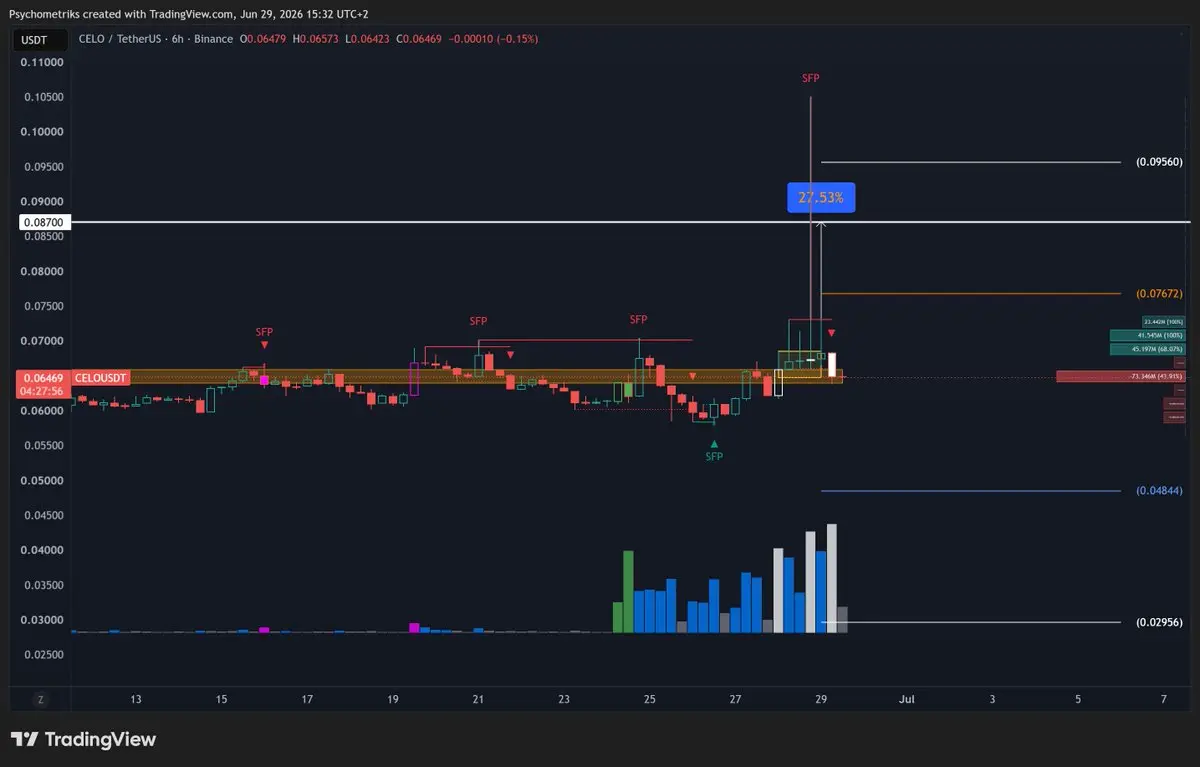Click the 04:27:56 bar countdown
This screenshot has width=1200, height=767.
[45, 391]
